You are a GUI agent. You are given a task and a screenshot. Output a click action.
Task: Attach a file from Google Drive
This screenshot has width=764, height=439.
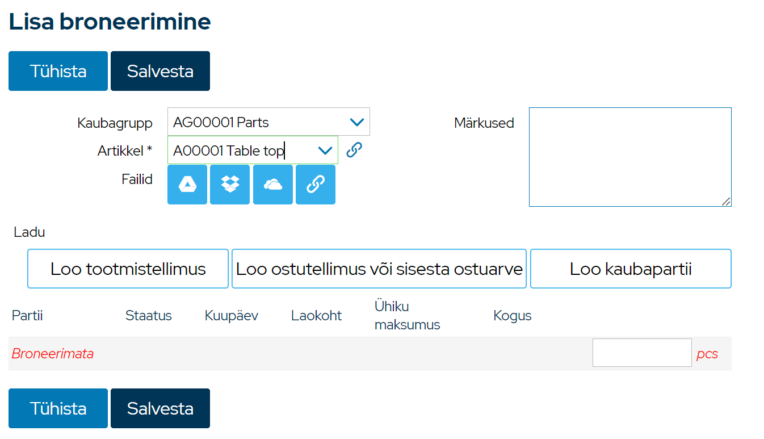[187, 184]
